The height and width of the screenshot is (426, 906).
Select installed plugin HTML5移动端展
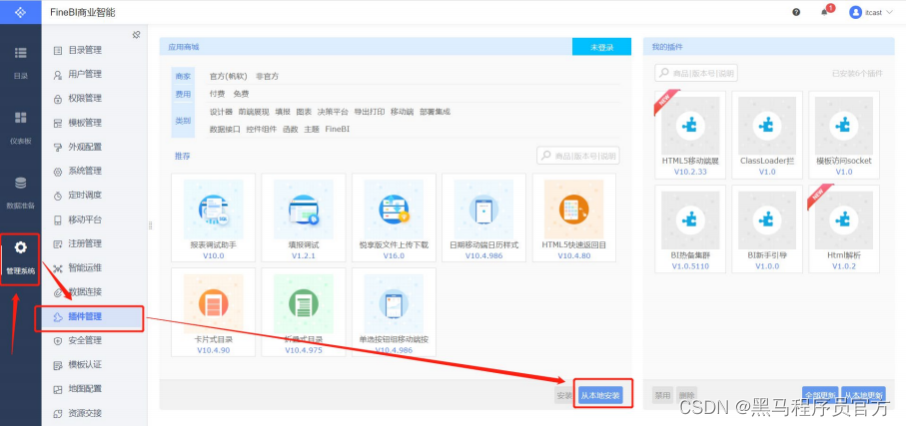(x=690, y=134)
